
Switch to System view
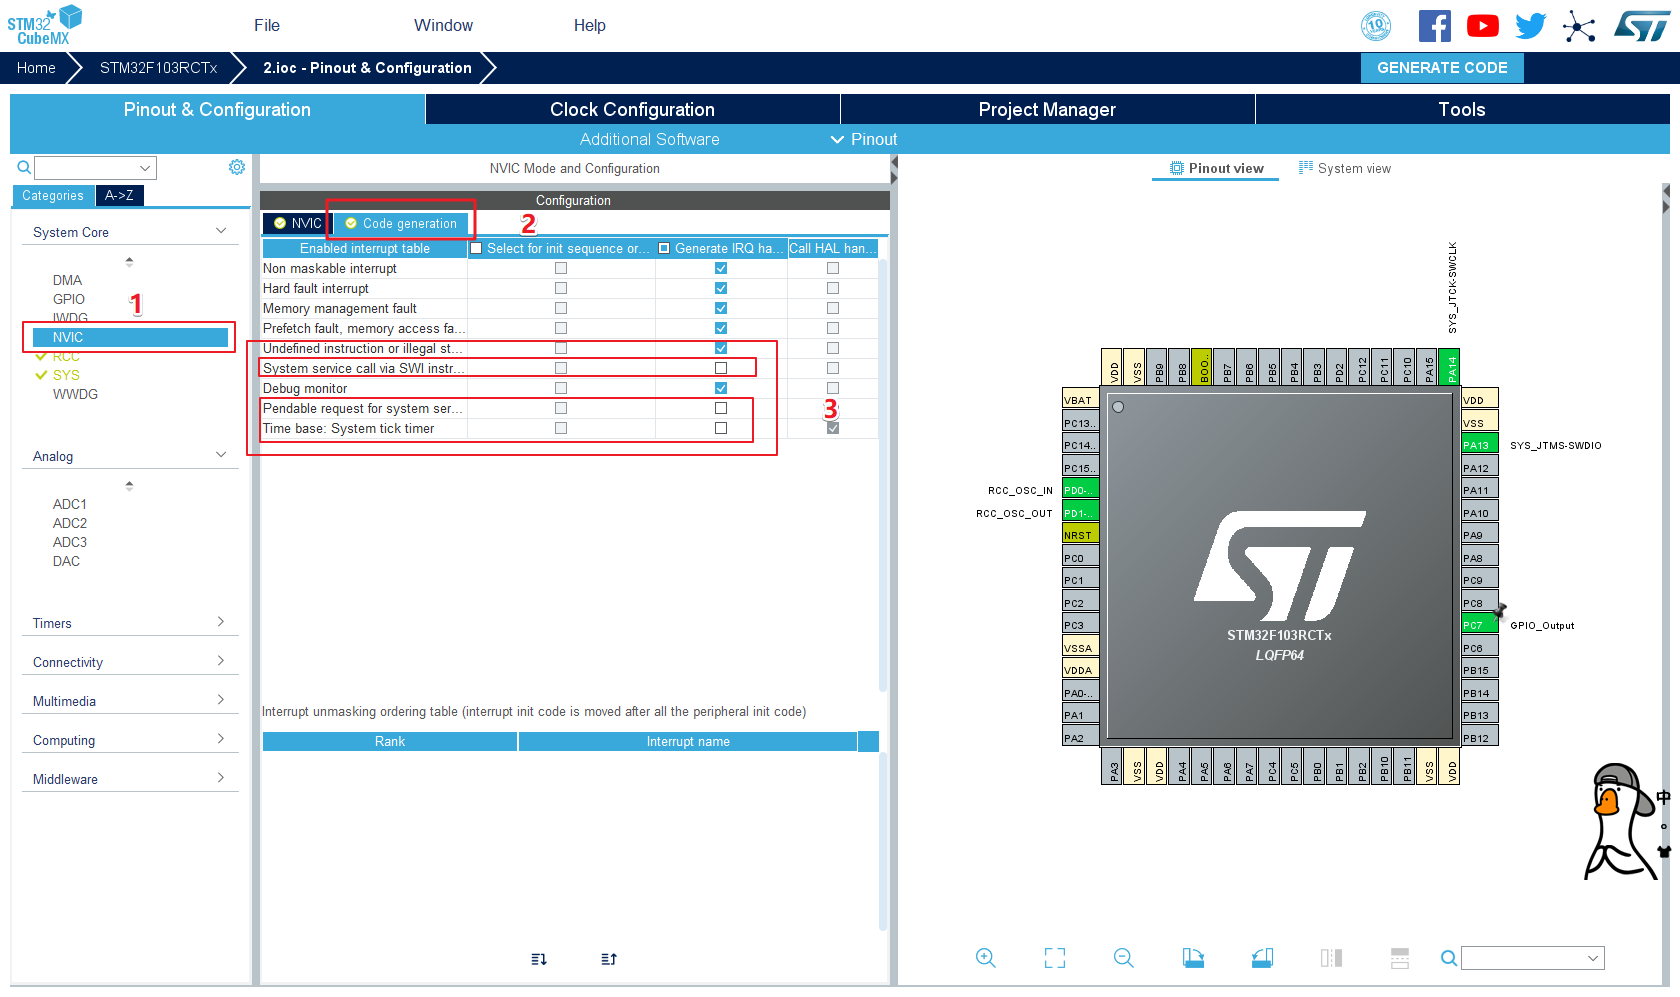1345,168
